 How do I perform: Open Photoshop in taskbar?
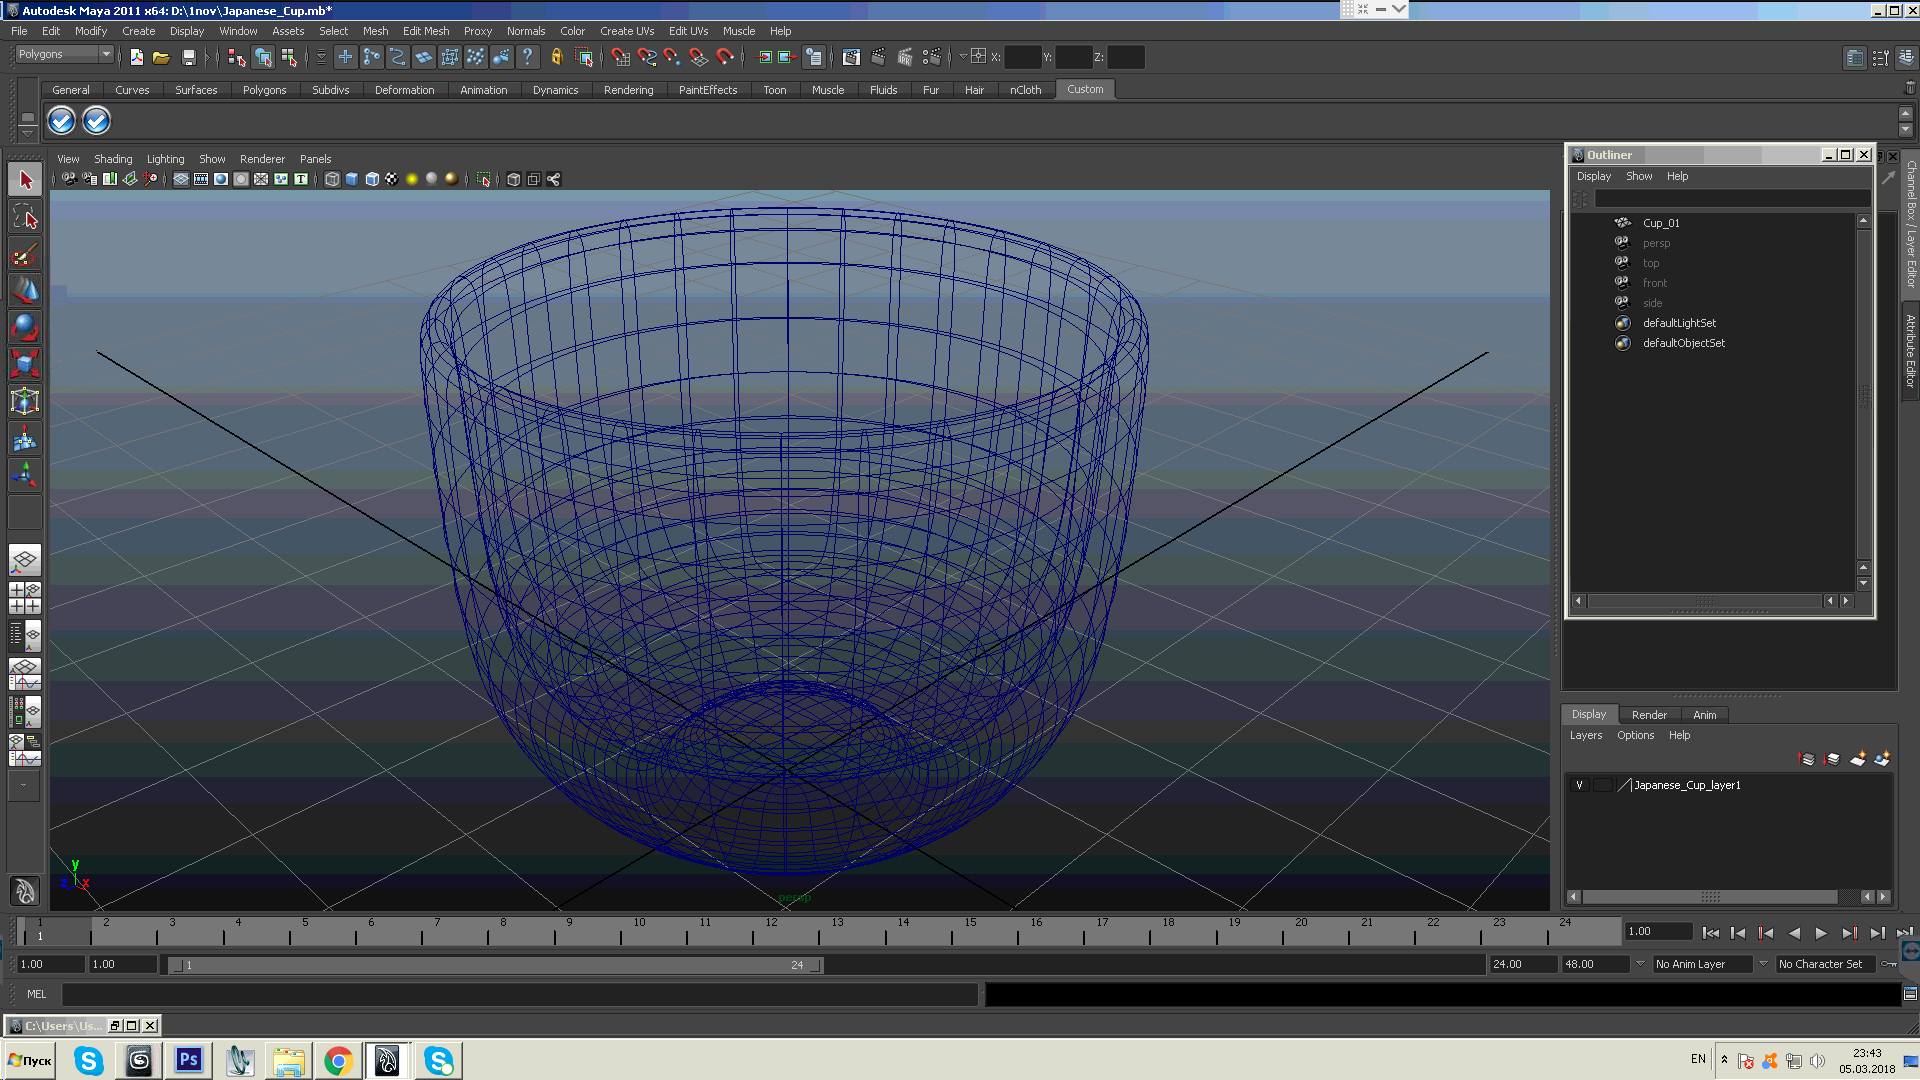pos(187,1059)
